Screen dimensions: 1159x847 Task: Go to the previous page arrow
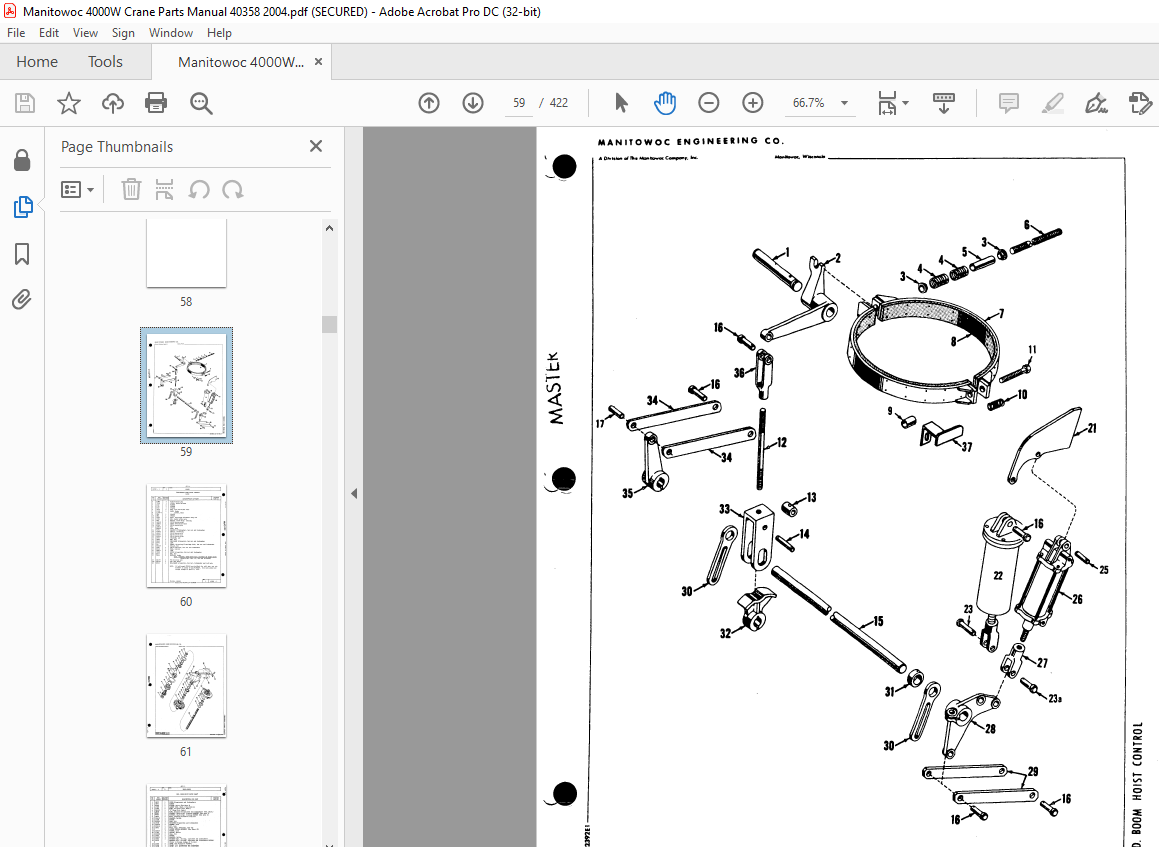[429, 103]
